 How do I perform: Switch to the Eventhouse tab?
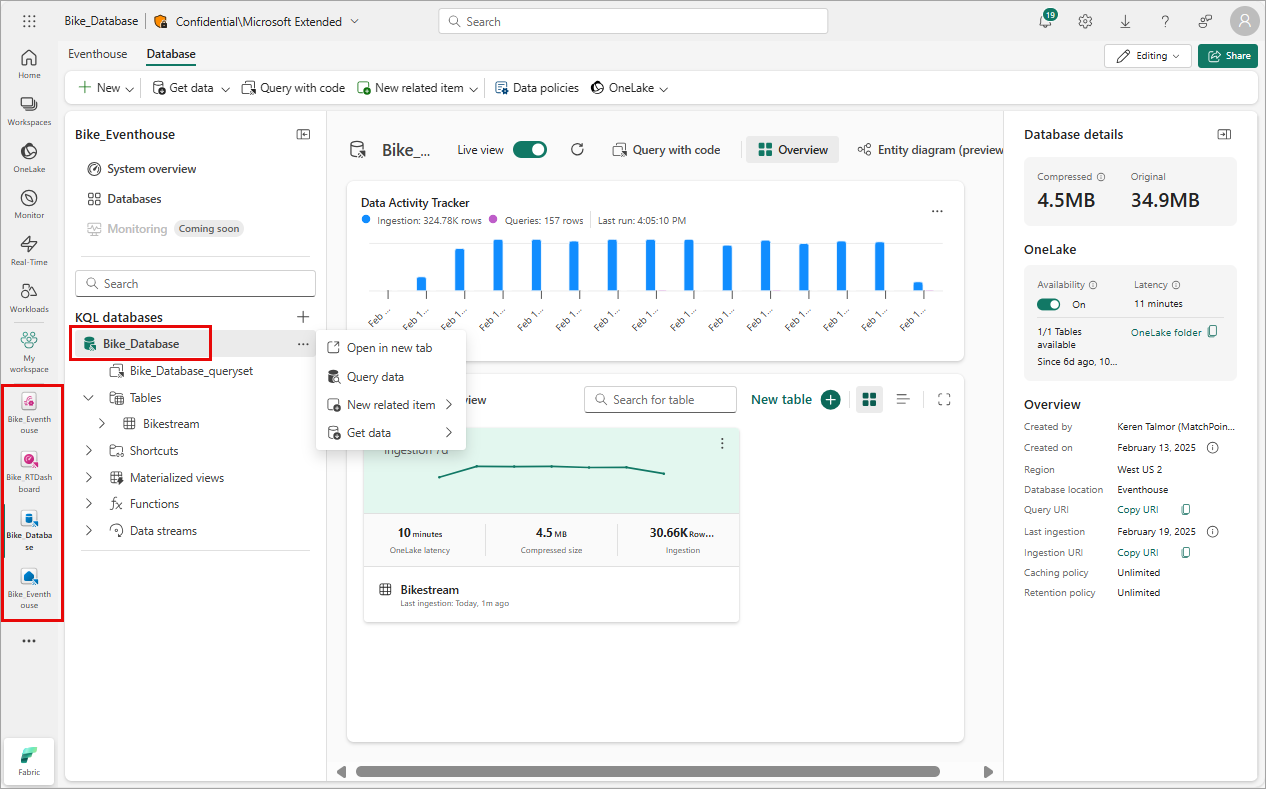97,54
